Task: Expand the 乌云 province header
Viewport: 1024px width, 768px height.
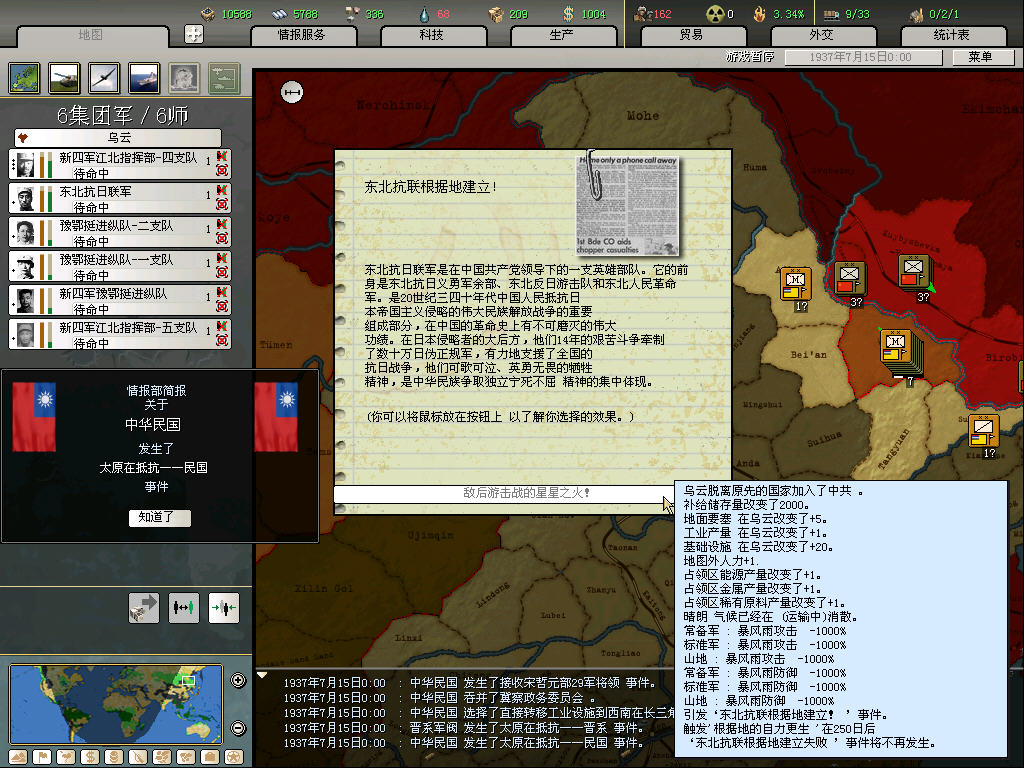Action: [x=118, y=137]
